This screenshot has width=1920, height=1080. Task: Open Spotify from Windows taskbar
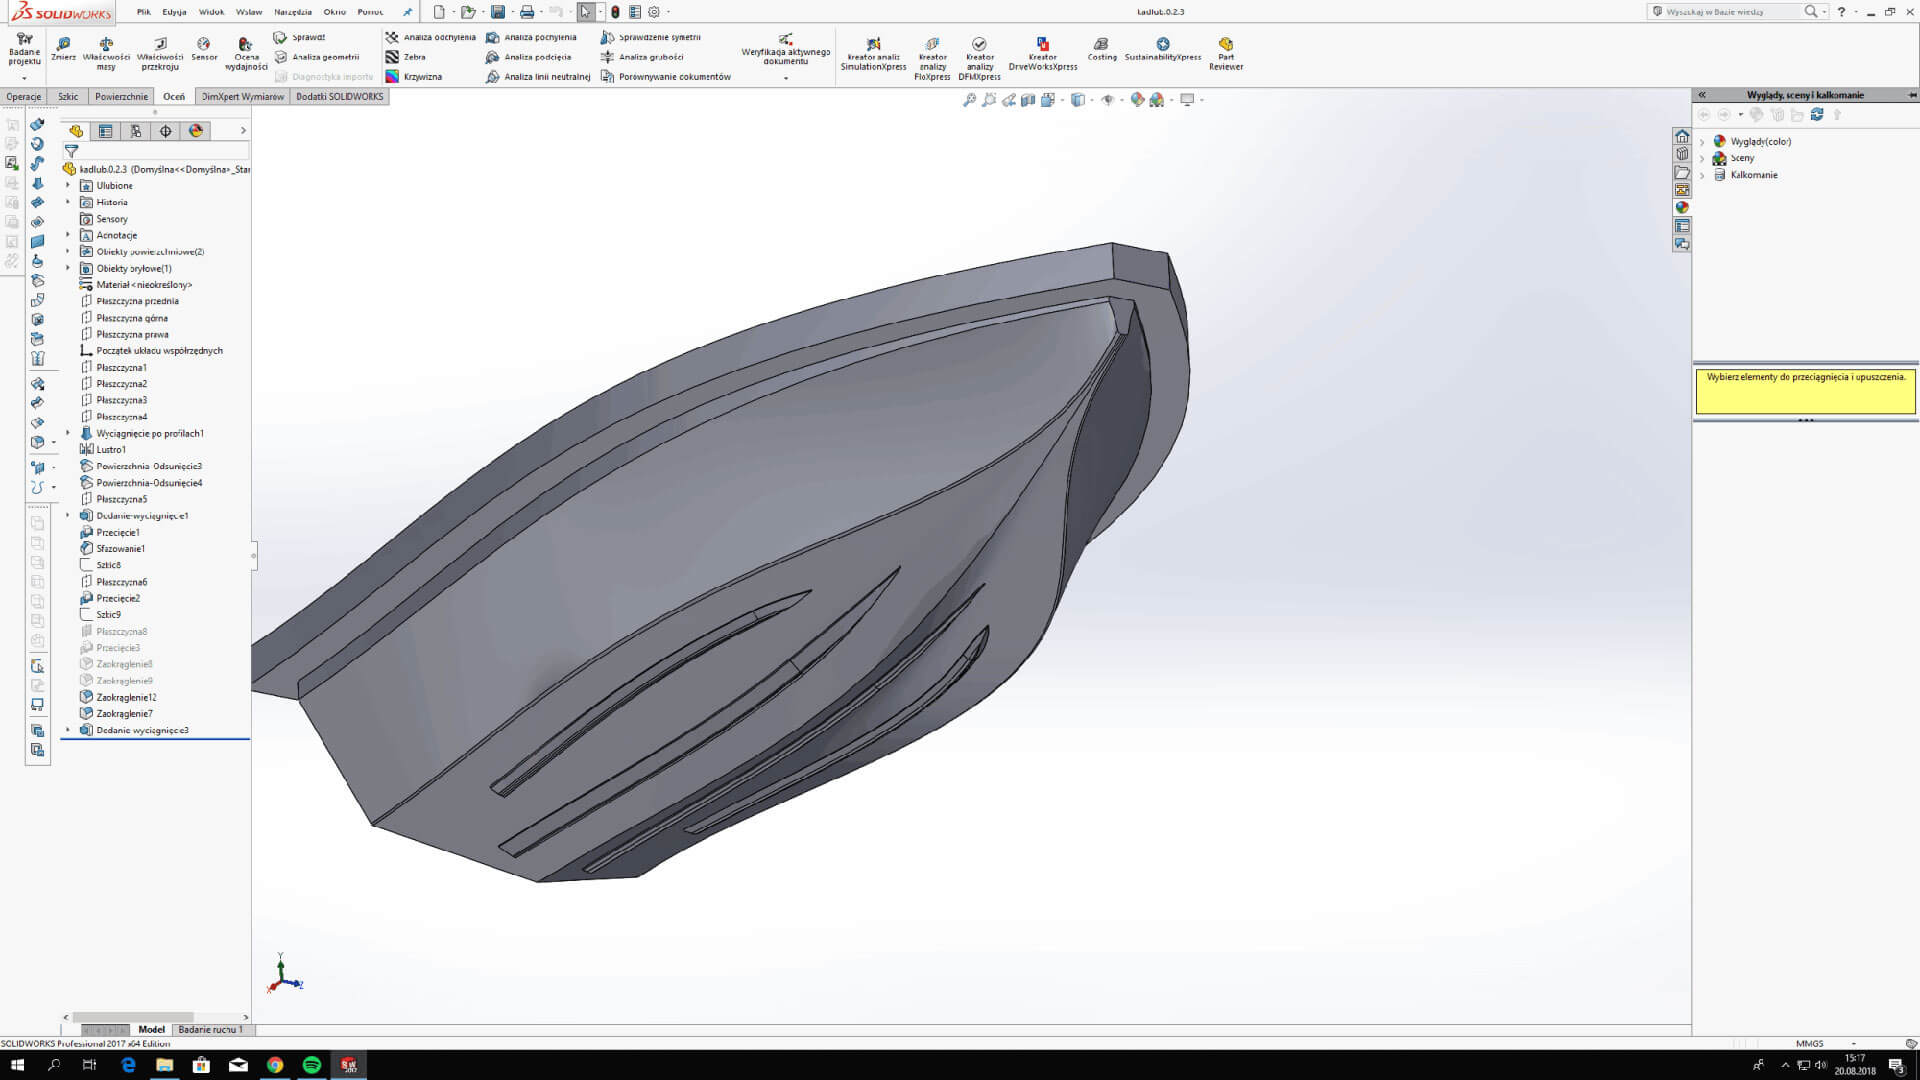coord(311,1065)
